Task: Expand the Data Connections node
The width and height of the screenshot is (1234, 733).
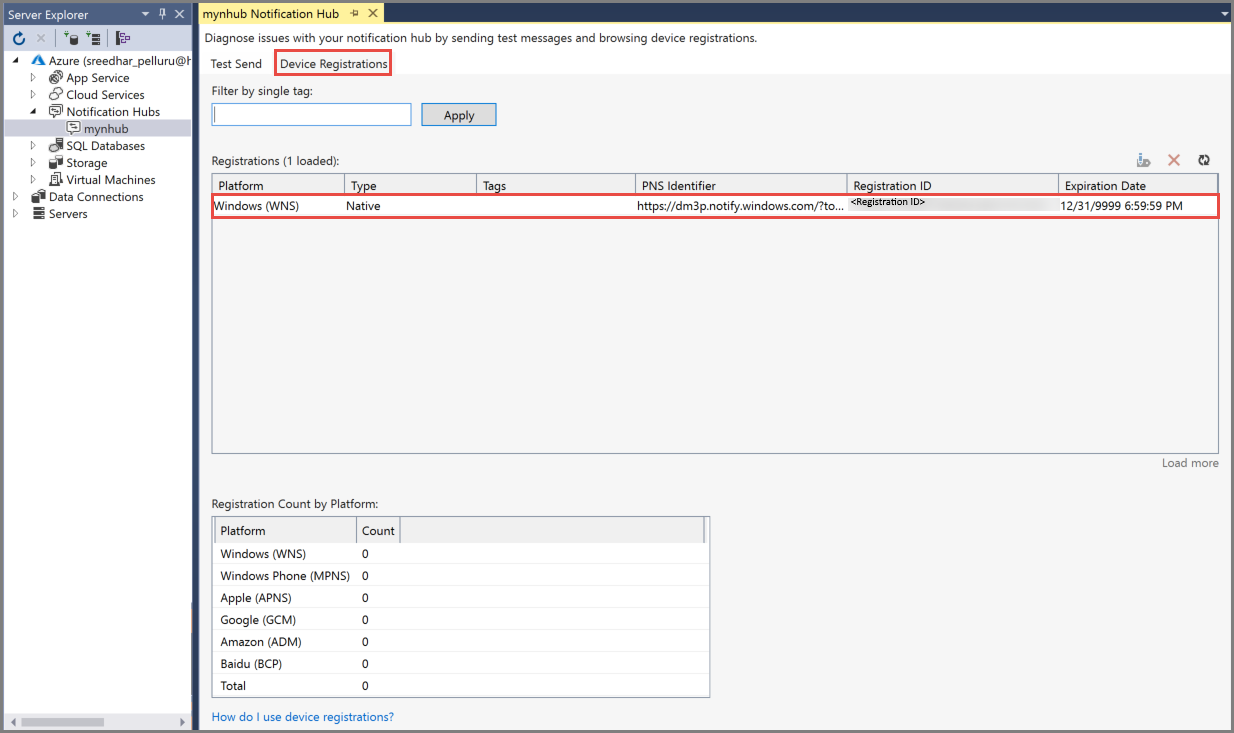Action: 16,196
